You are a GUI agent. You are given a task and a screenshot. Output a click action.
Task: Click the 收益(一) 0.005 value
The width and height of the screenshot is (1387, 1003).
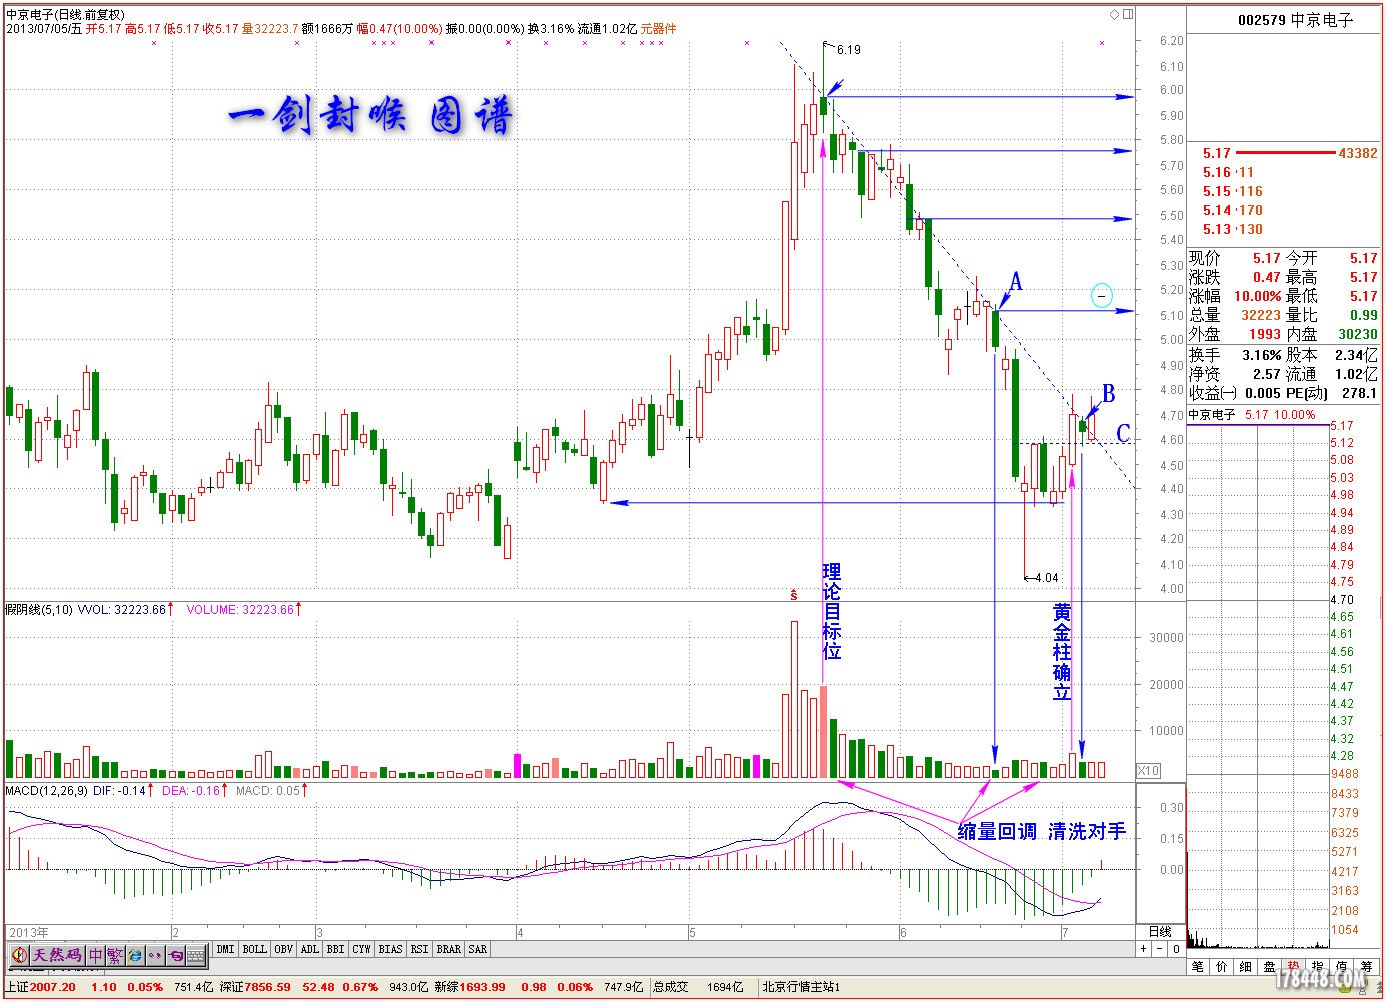pos(1263,393)
